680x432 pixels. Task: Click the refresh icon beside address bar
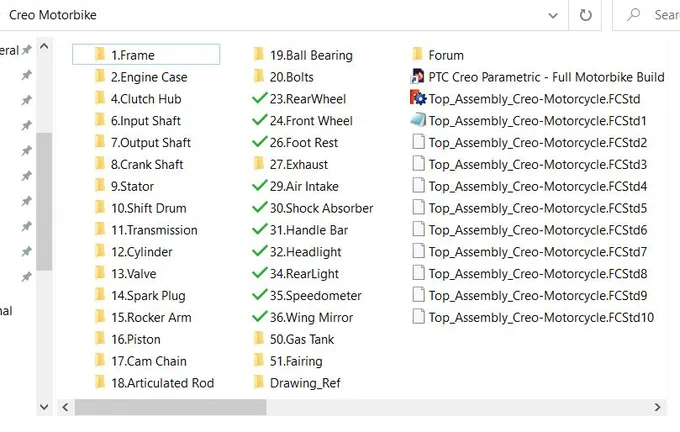[x=585, y=15]
